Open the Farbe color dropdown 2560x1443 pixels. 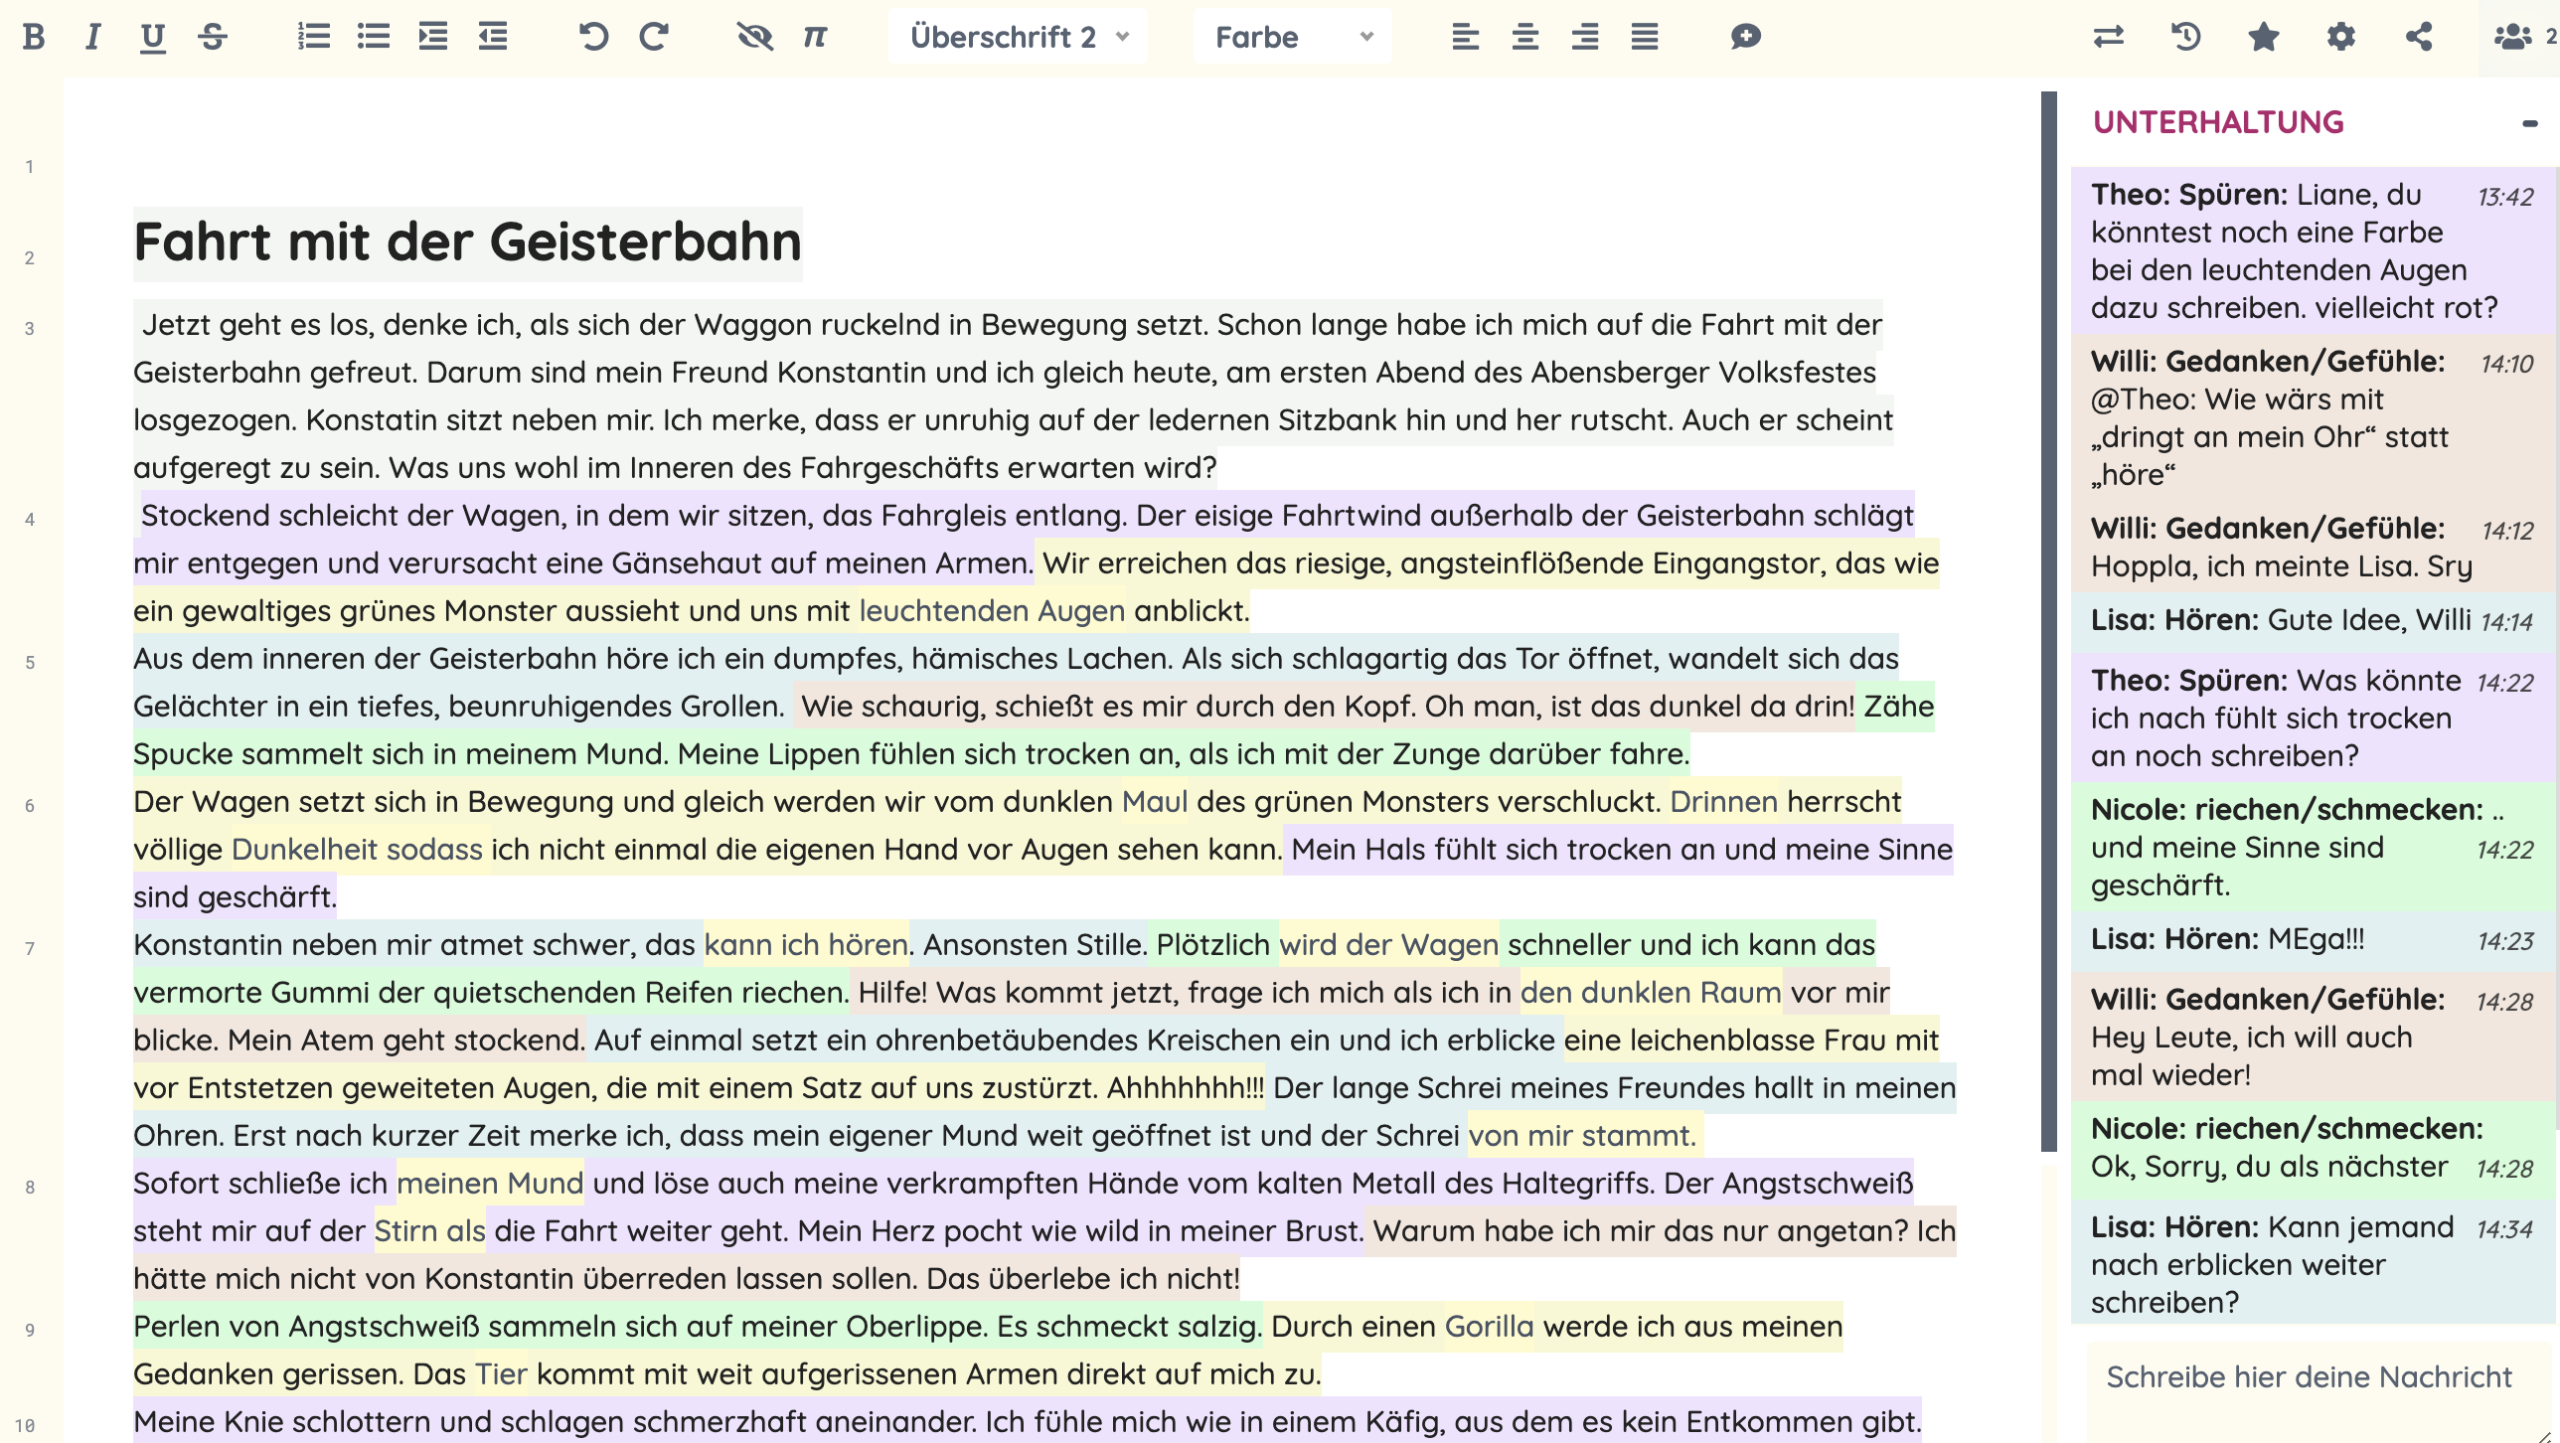pyautogui.click(x=1292, y=37)
